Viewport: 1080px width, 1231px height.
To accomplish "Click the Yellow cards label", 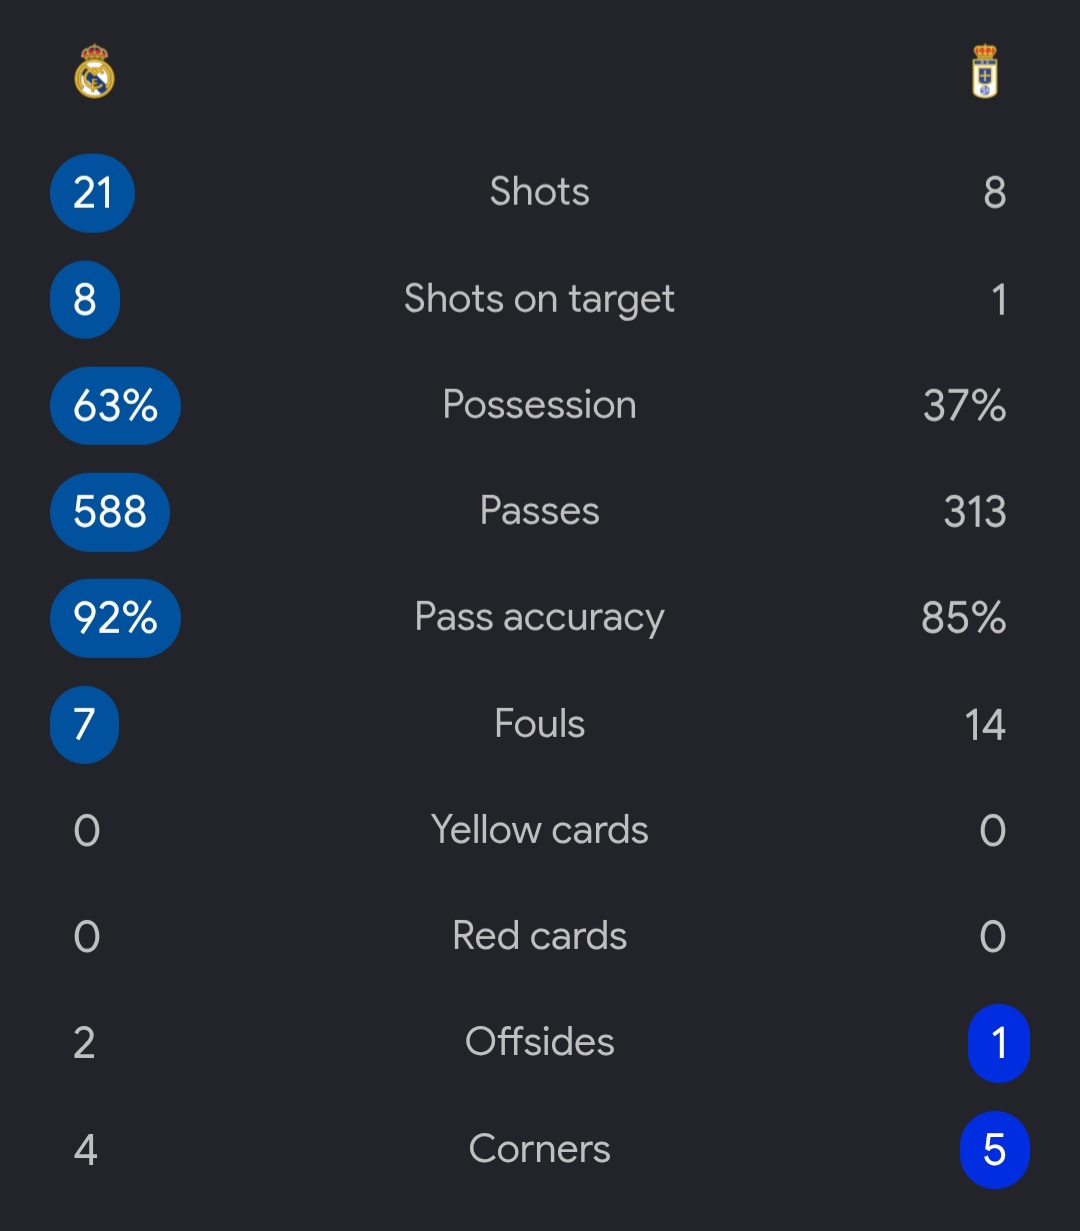I will click(540, 830).
